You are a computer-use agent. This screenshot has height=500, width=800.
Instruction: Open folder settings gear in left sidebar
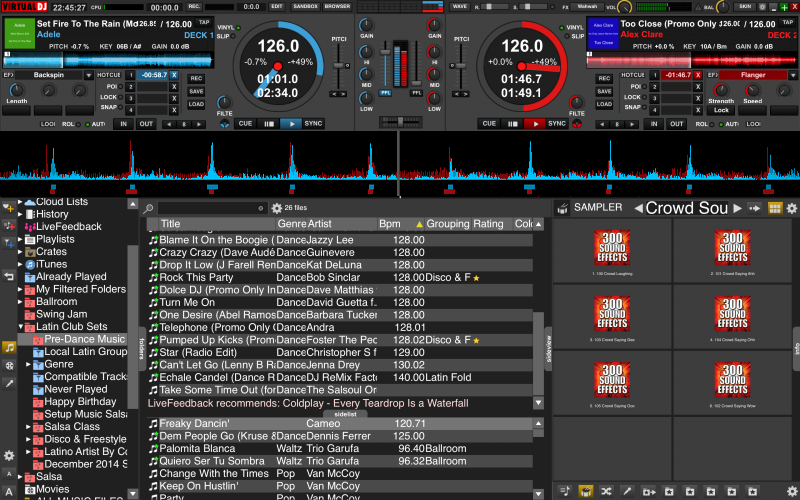click(9, 456)
